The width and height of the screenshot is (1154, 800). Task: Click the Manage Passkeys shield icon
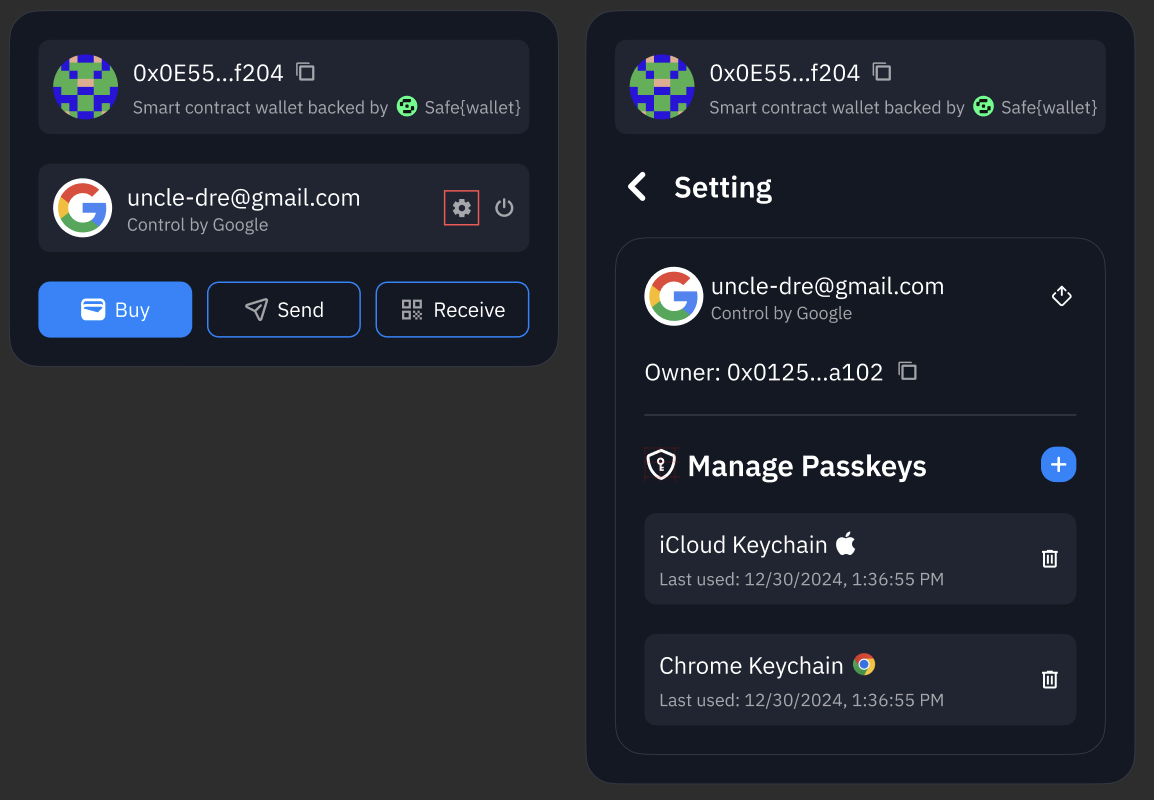pyautogui.click(x=661, y=464)
